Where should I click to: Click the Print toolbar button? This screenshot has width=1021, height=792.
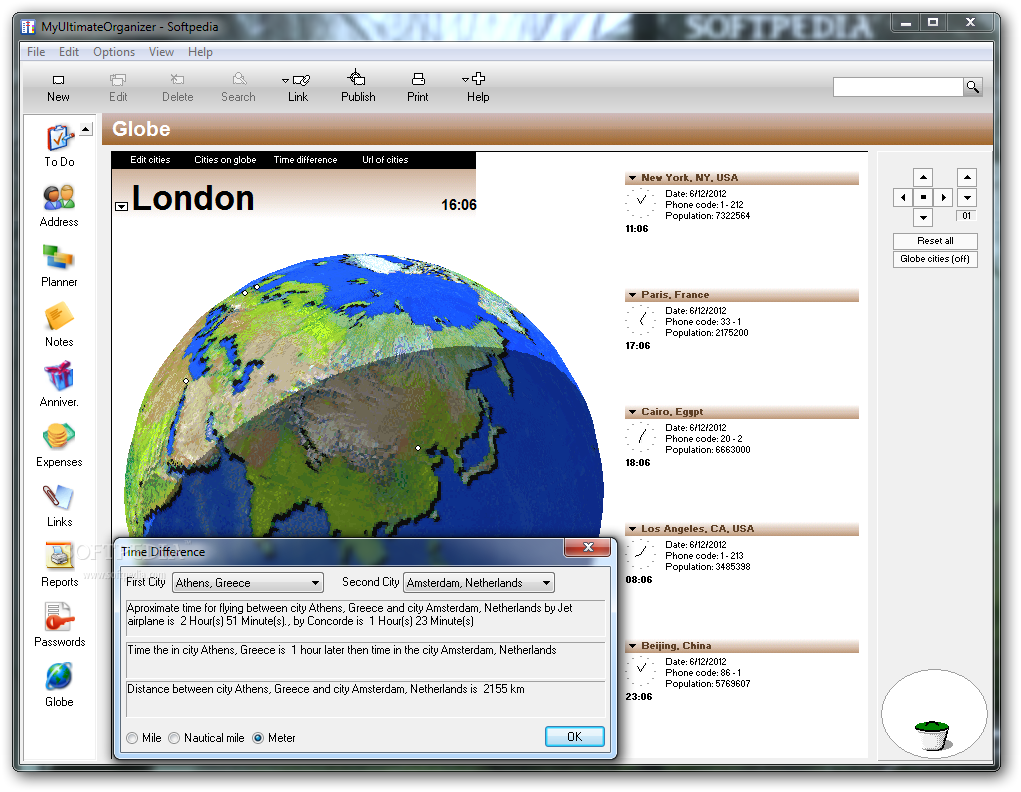[x=417, y=88]
